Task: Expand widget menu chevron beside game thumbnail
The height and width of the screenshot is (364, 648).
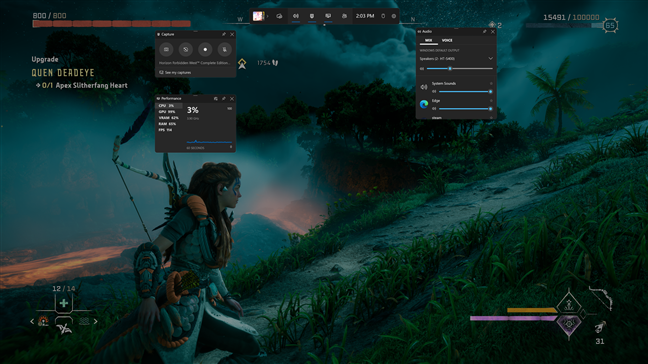Action: 267,16
